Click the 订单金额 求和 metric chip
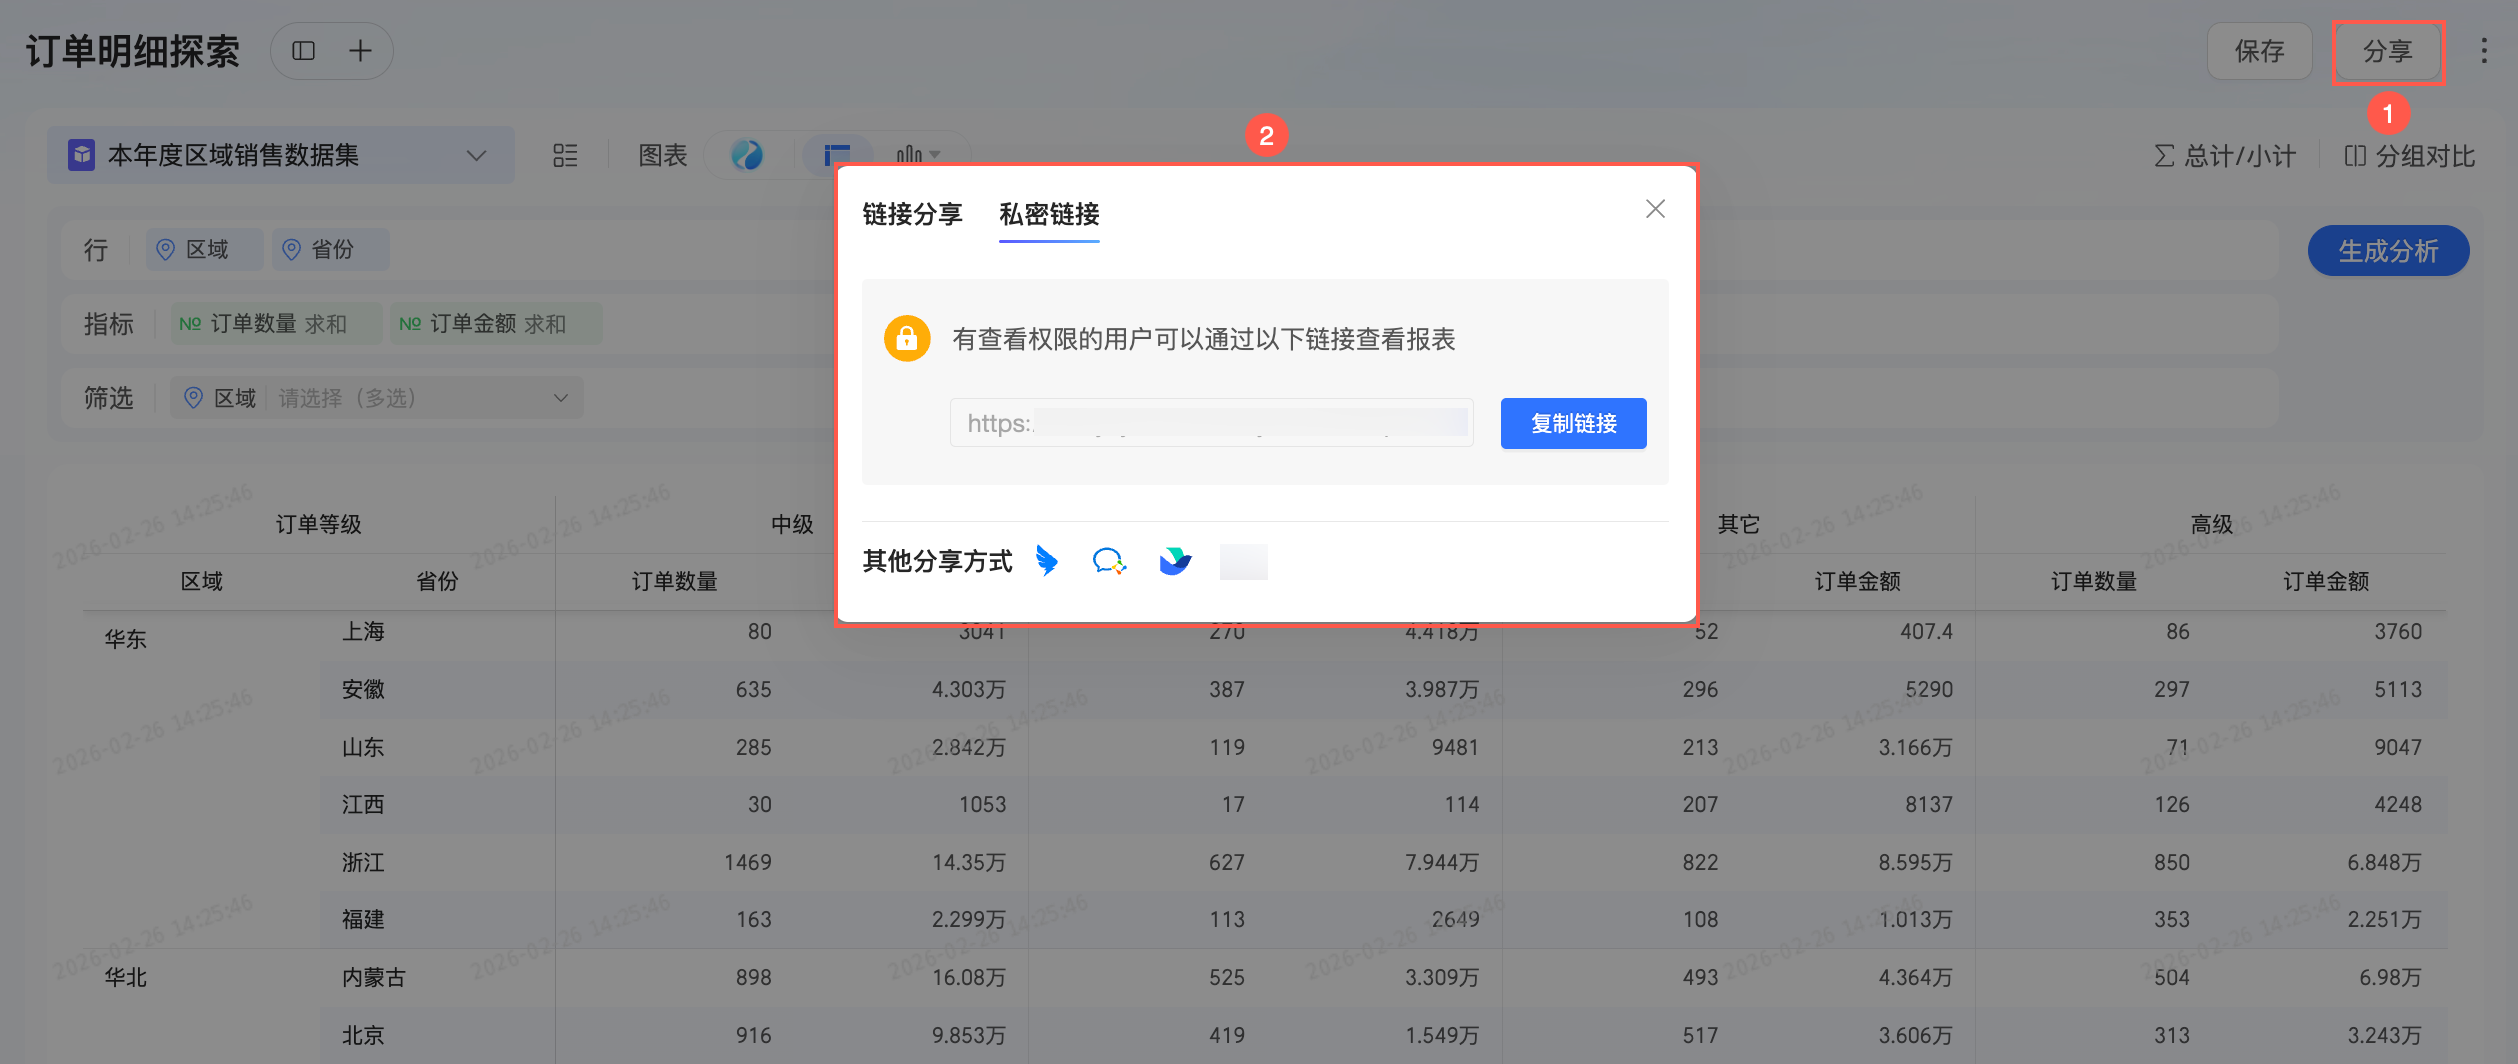This screenshot has height=1064, width=2518. click(496, 324)
